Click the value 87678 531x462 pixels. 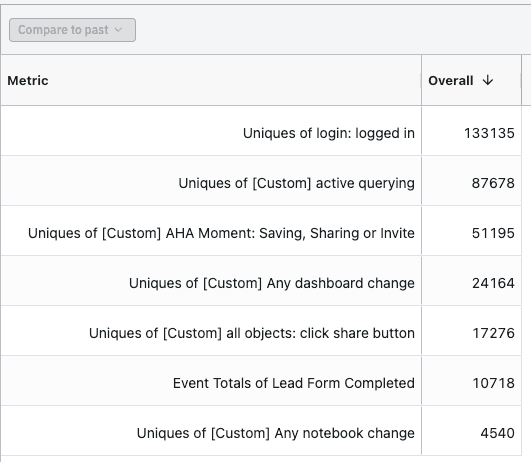pos(493,183)
